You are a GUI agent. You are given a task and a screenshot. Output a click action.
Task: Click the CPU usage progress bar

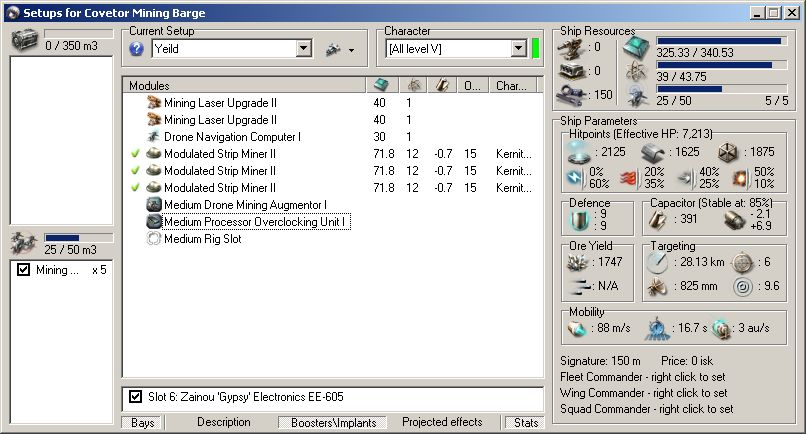click(722, 41)
